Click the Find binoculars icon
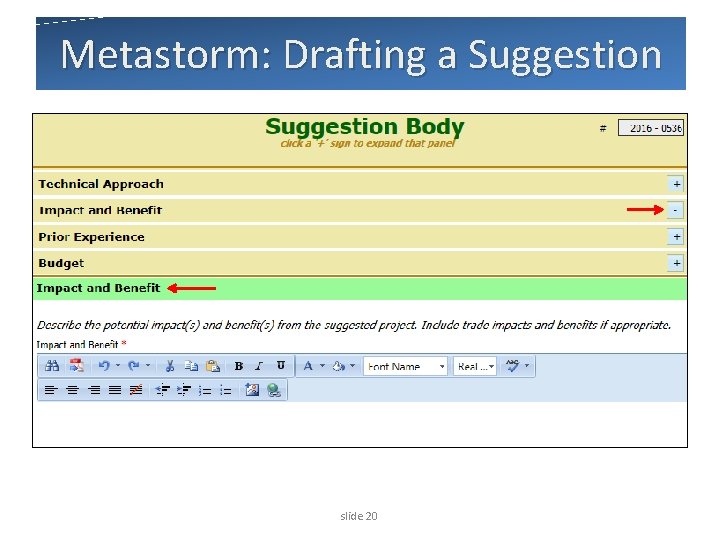The width and height of the screenshot is (720, 540). (x=52, y=366)
